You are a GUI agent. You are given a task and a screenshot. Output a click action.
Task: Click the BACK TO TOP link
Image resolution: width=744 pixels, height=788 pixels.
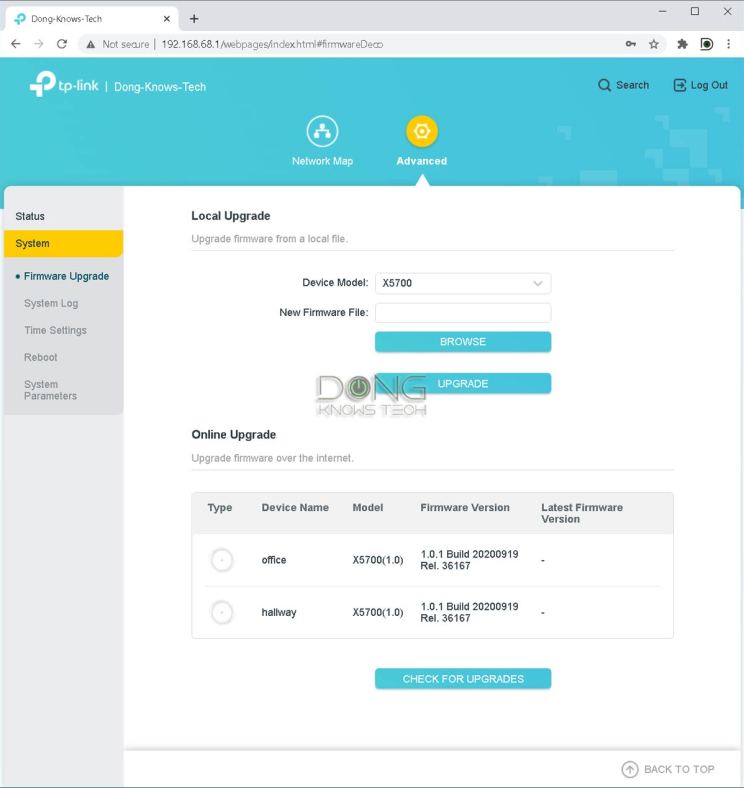[679, 769]
